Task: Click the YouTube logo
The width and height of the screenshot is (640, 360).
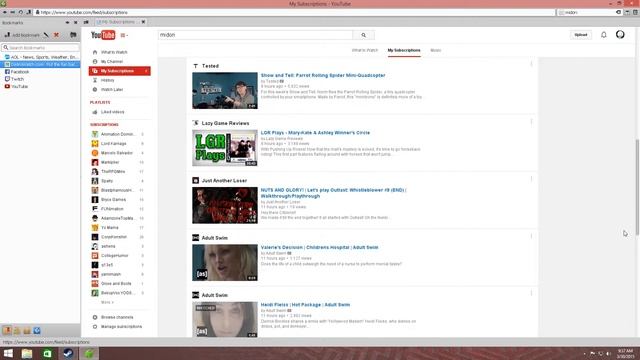Action: tap(103, 35)
